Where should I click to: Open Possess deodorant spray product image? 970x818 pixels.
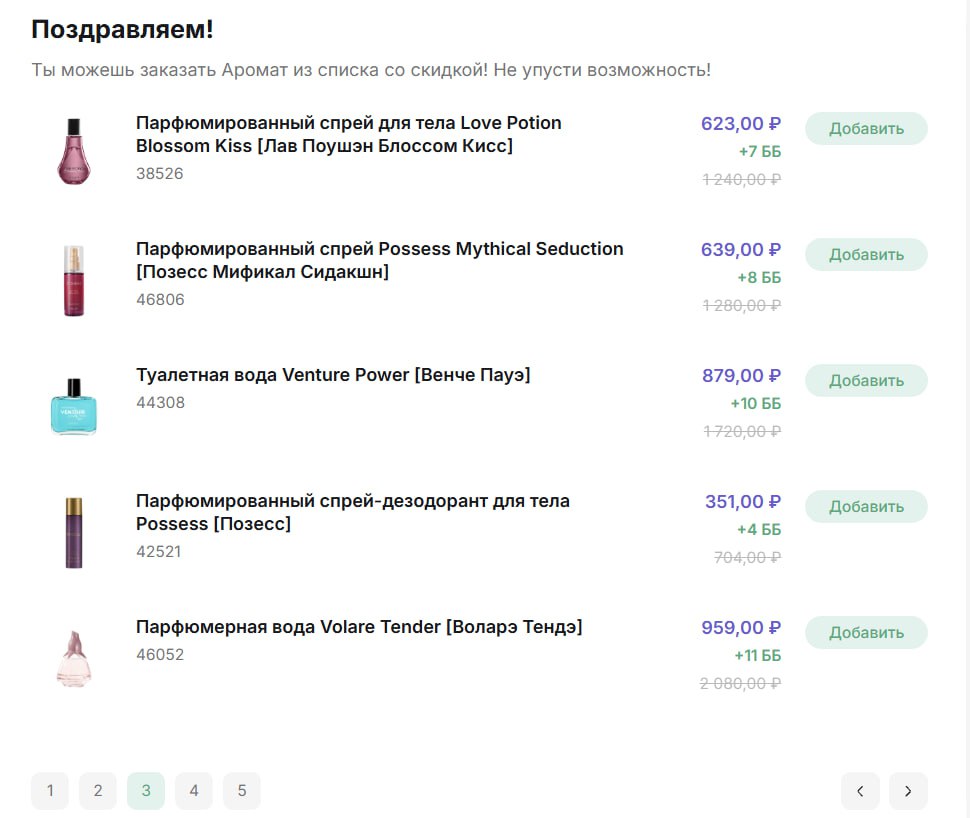pos(74,532)
